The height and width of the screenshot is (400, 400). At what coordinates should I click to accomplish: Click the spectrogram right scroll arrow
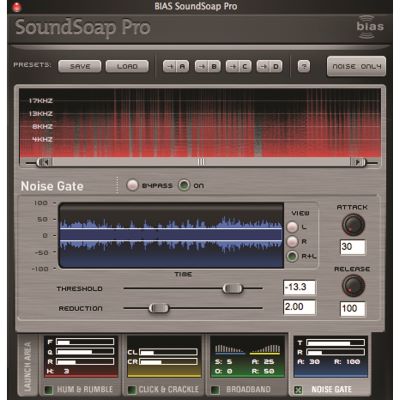tap(358, 162)
